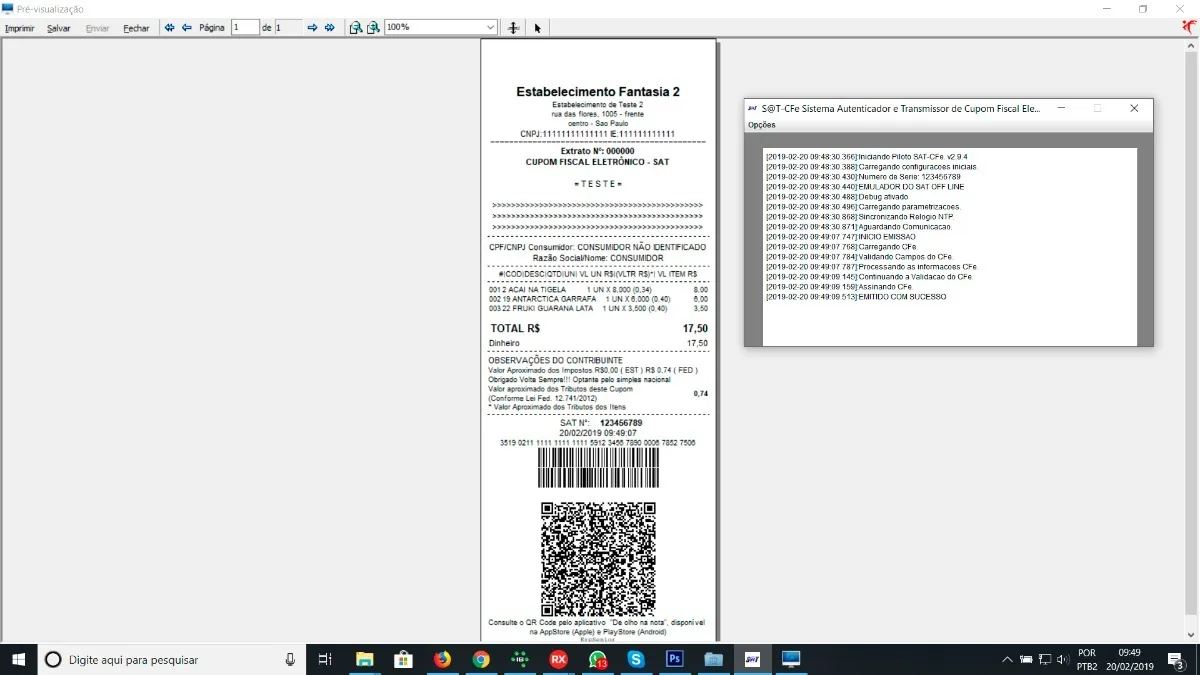Close the S@T-CFe window
This screenshot has height=675, width=1200.
coord(1134,108)
